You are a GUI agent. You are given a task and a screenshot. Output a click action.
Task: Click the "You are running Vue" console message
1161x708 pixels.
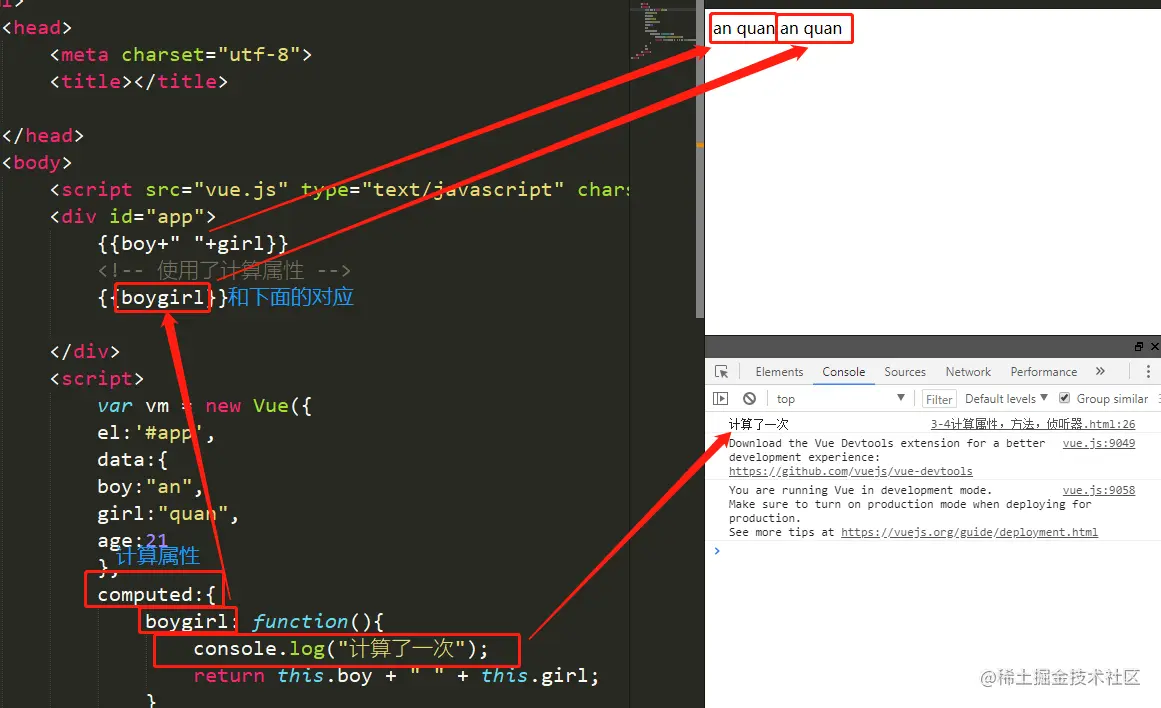pyautogui.click(x=911, y=511)
